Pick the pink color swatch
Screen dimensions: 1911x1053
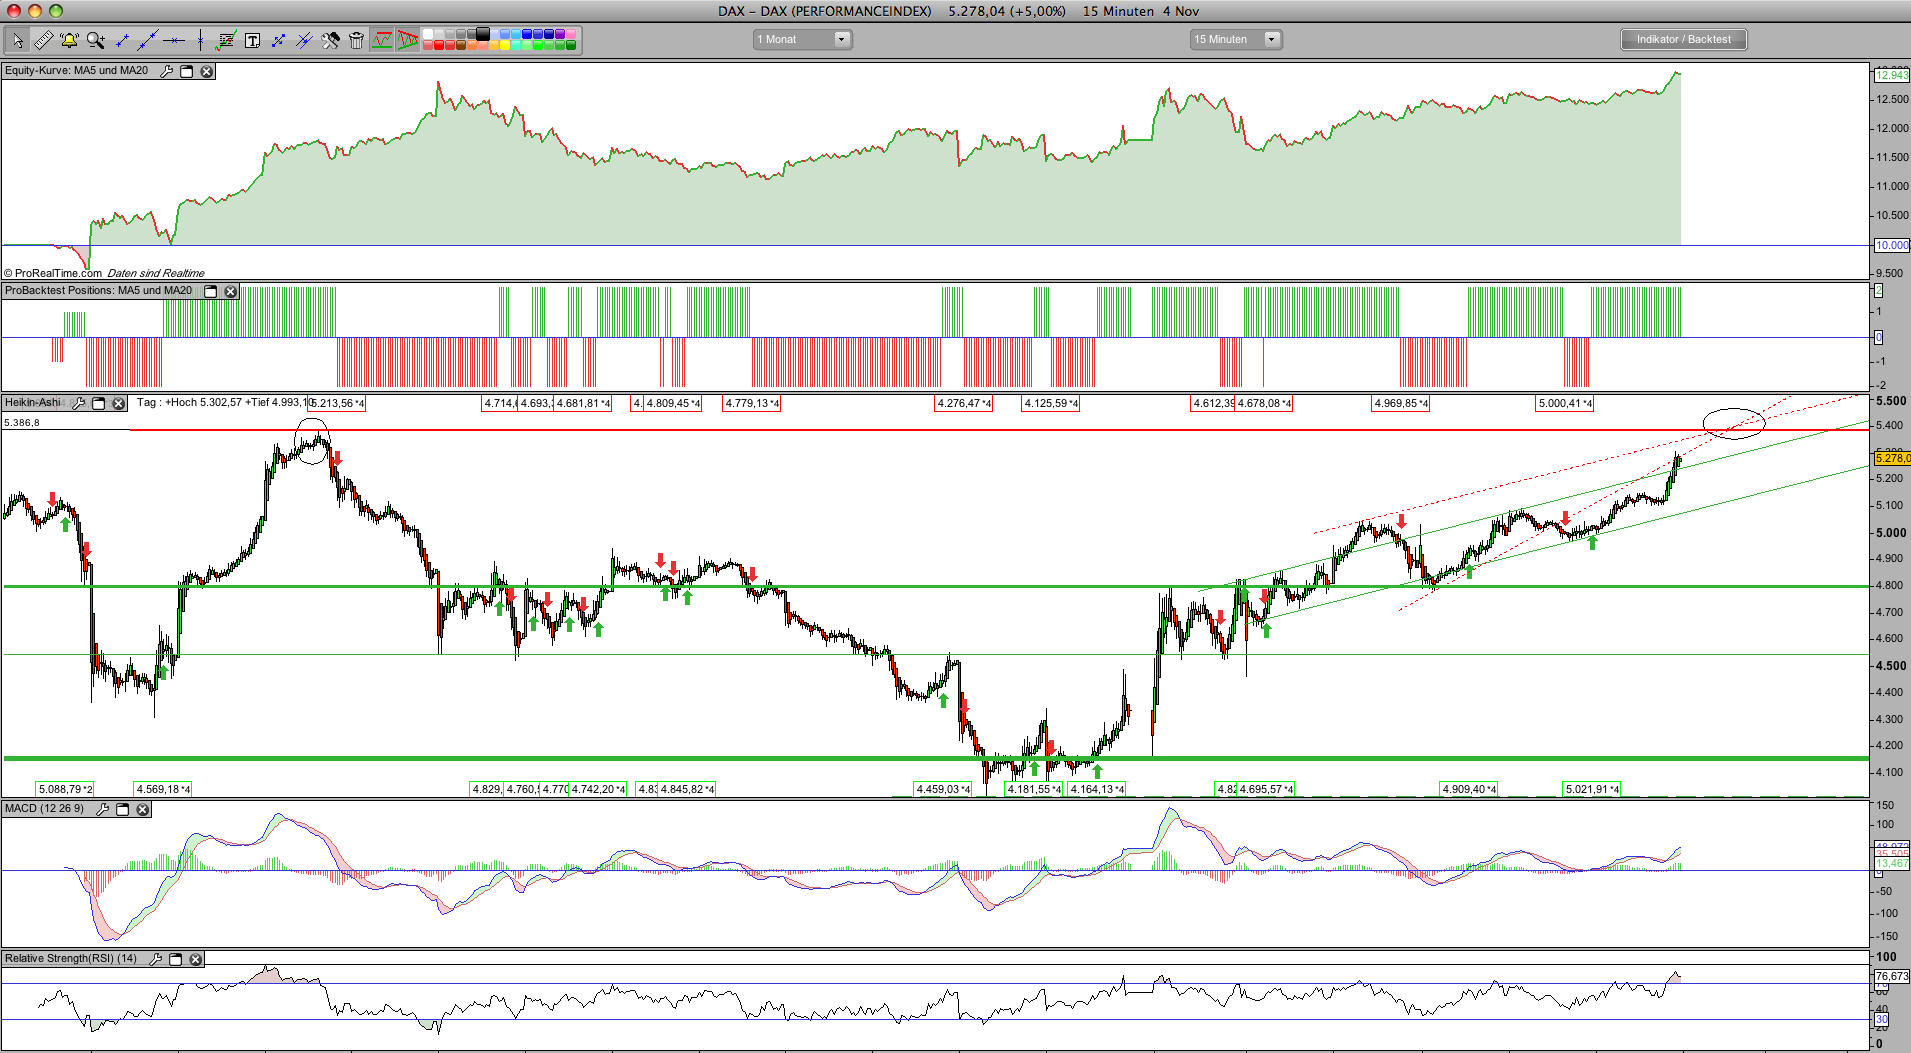(x=571, y=34)
